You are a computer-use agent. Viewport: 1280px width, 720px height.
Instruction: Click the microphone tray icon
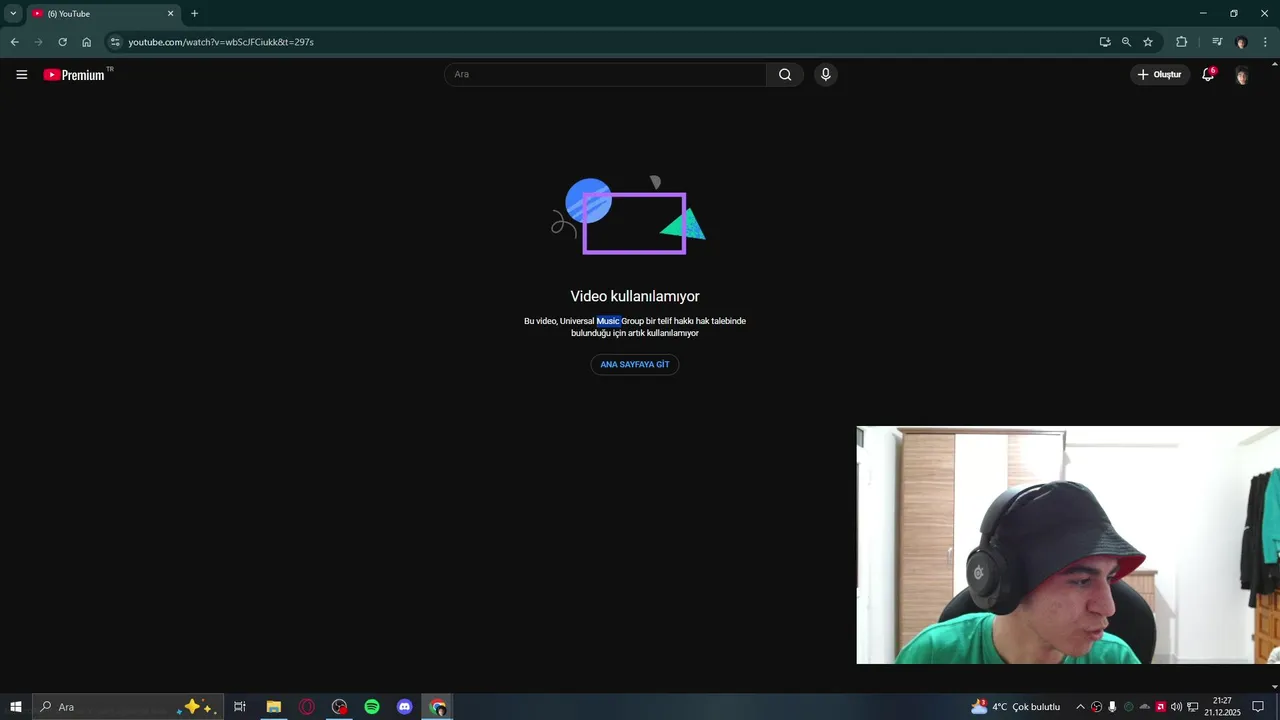point(1112,707)
